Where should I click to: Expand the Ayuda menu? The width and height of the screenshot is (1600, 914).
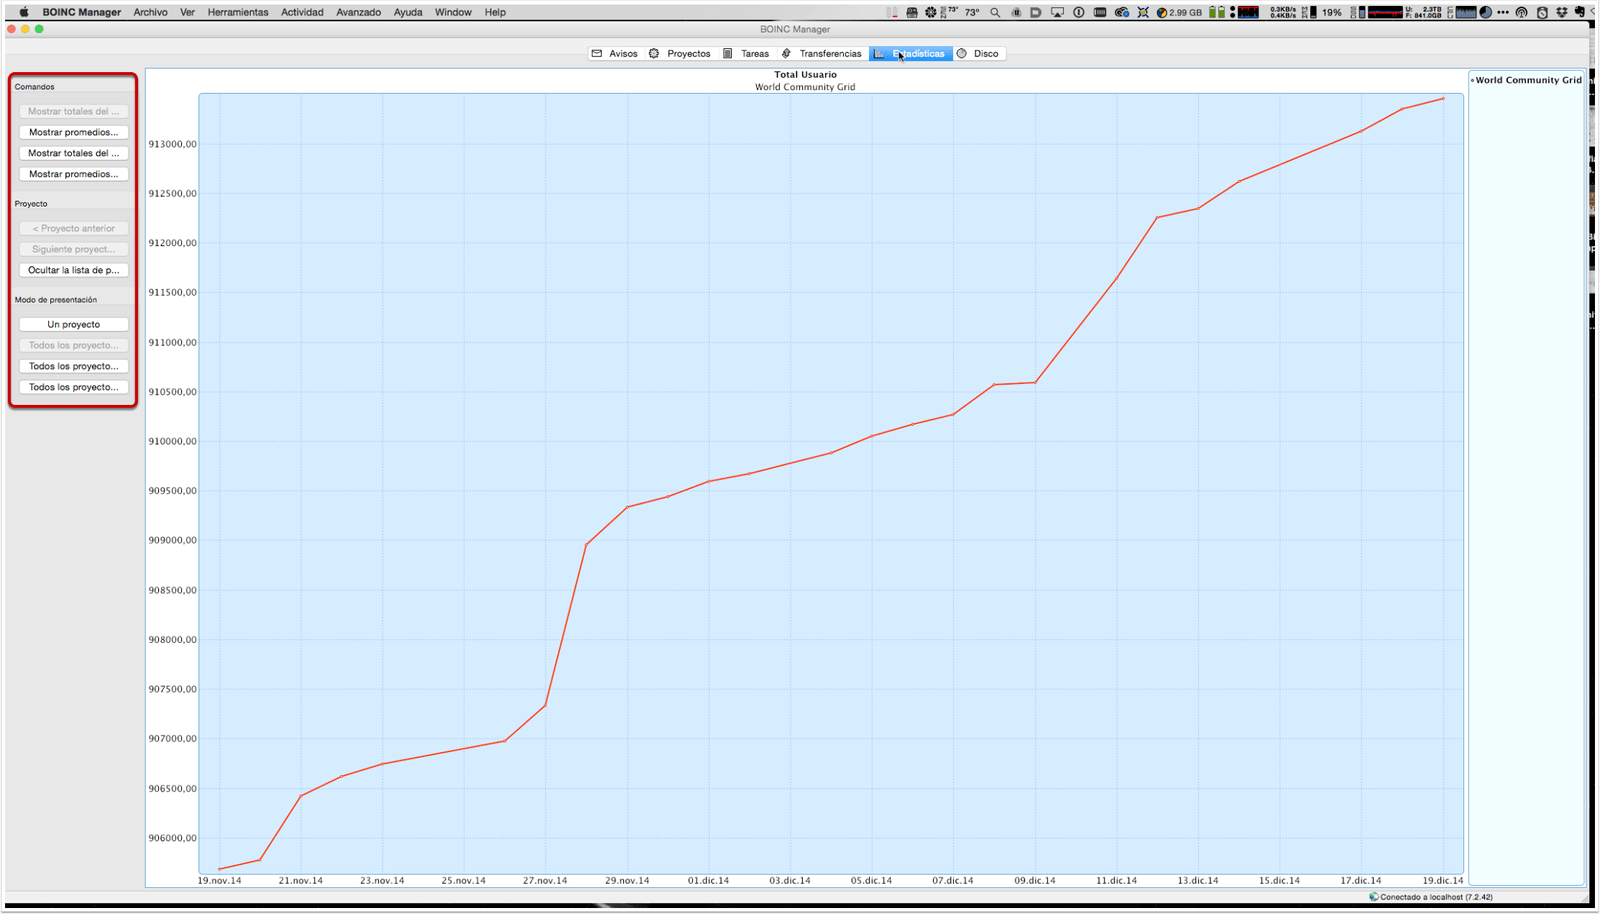408,13
